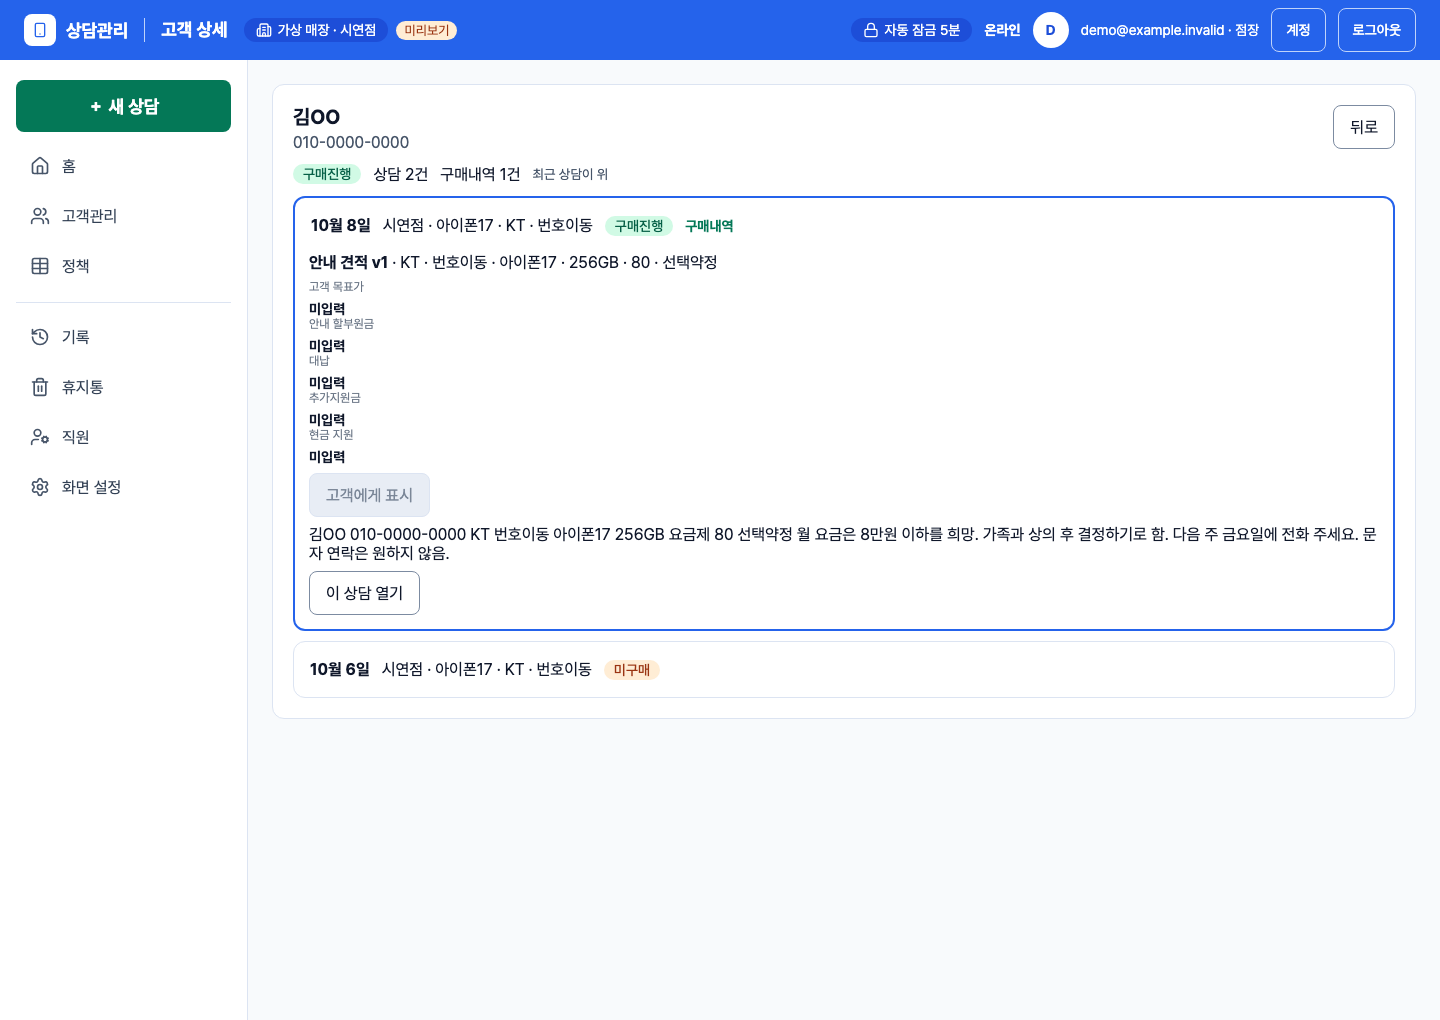Open the 직원 sidebar menu
The image size is (1440, 1020).
123,437
